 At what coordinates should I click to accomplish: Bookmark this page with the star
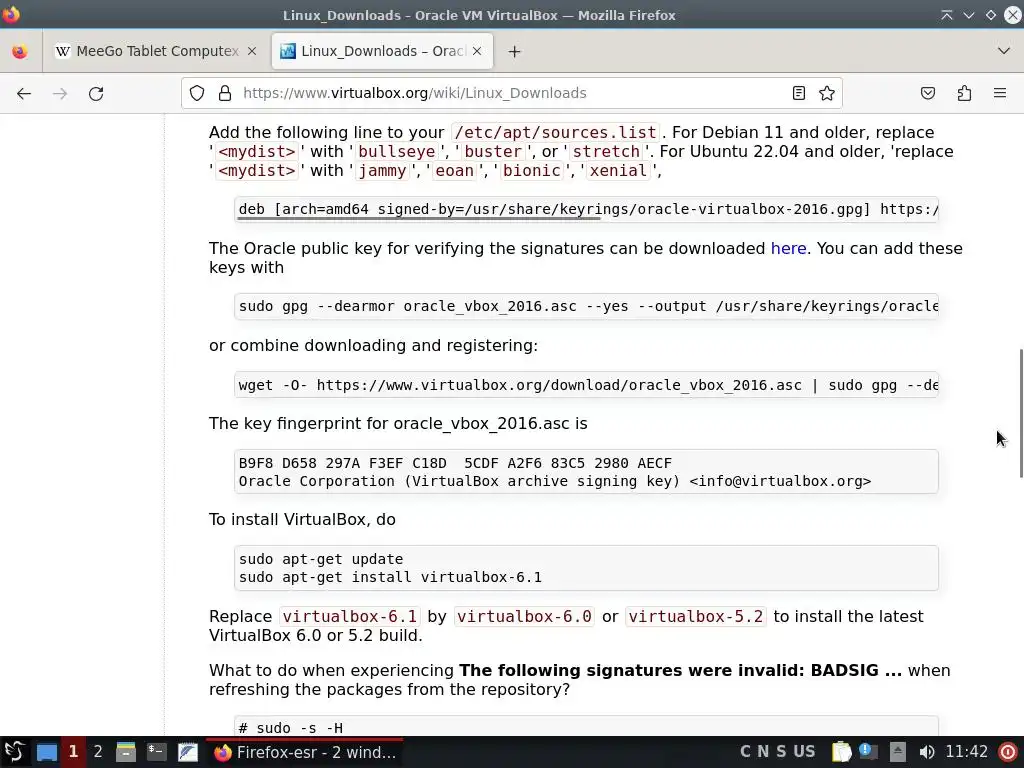[827, 93]
